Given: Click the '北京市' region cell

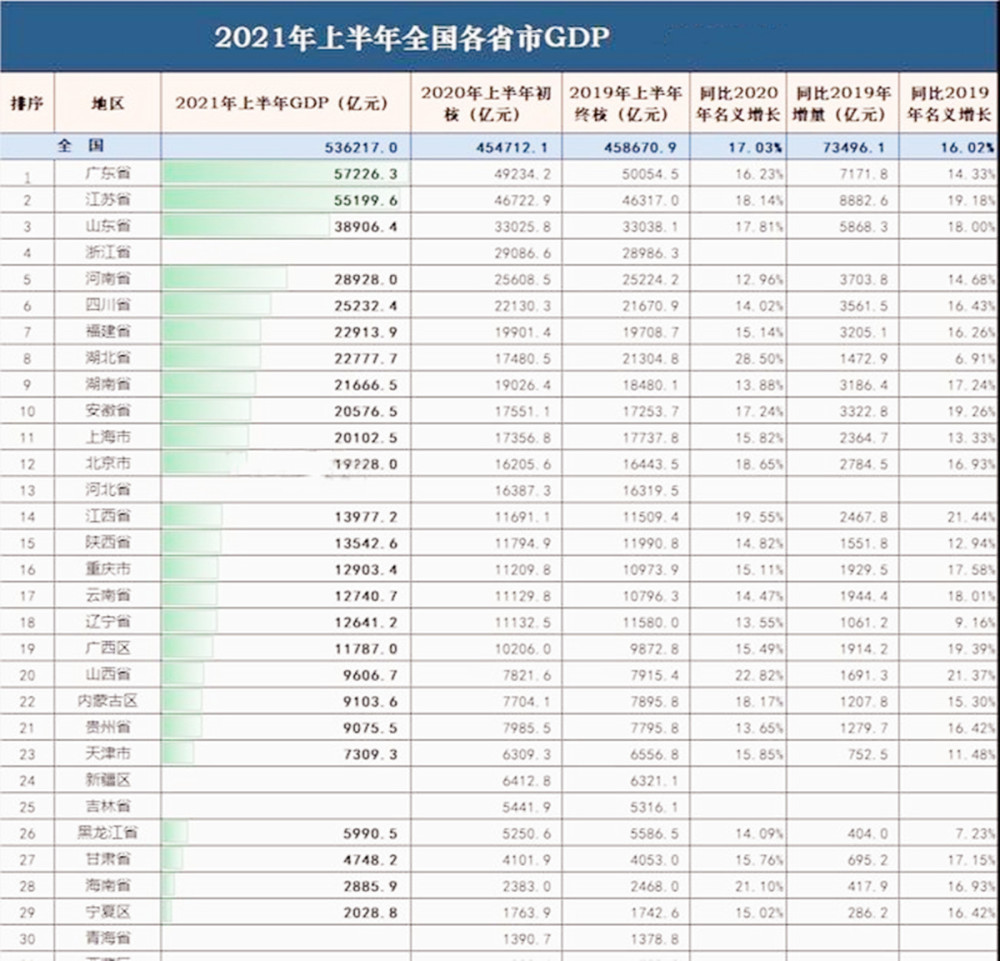Looking at the screenshot, I should 108,463.
